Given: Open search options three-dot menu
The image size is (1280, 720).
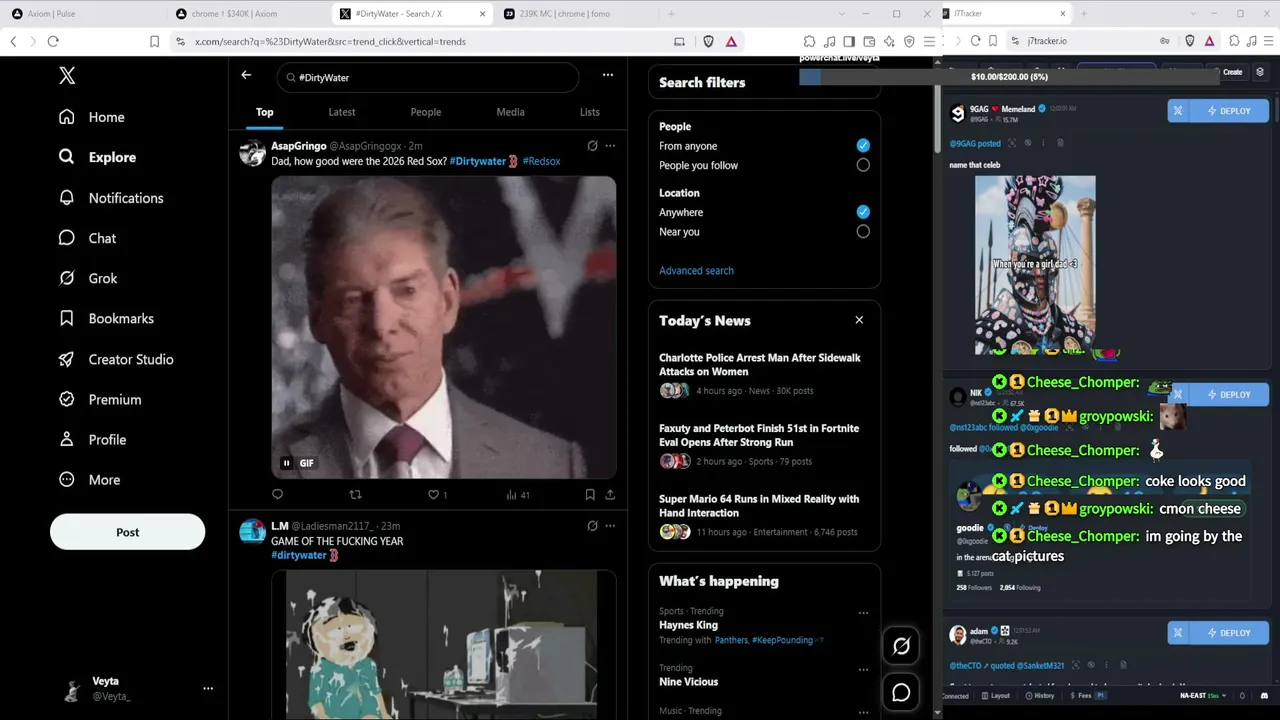Looking at the screenshot, I should click(607, 75).
